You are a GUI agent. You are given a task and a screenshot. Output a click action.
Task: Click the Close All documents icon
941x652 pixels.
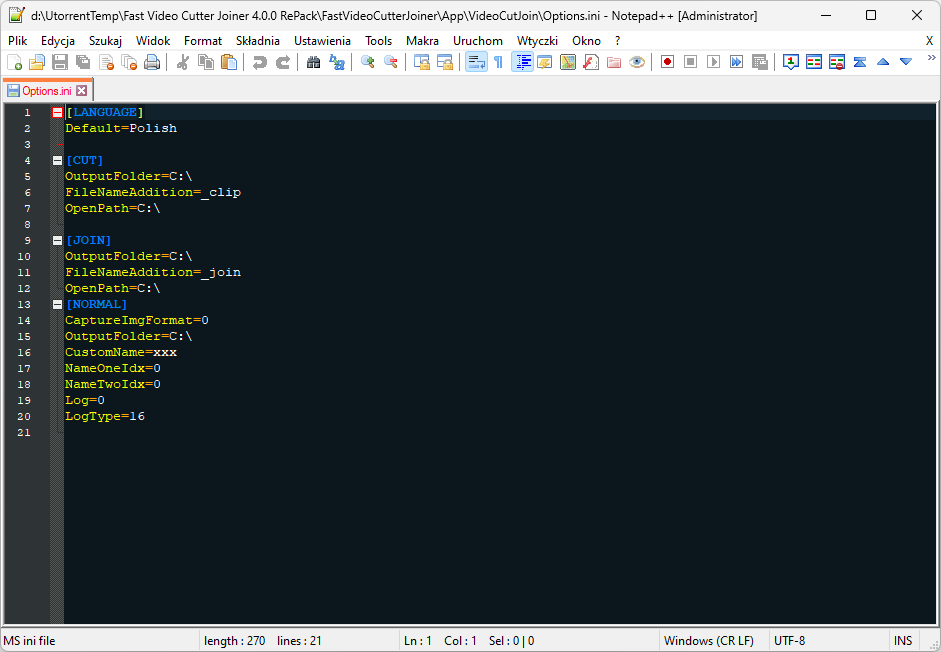pyautogui.click(x=129, y=62)
